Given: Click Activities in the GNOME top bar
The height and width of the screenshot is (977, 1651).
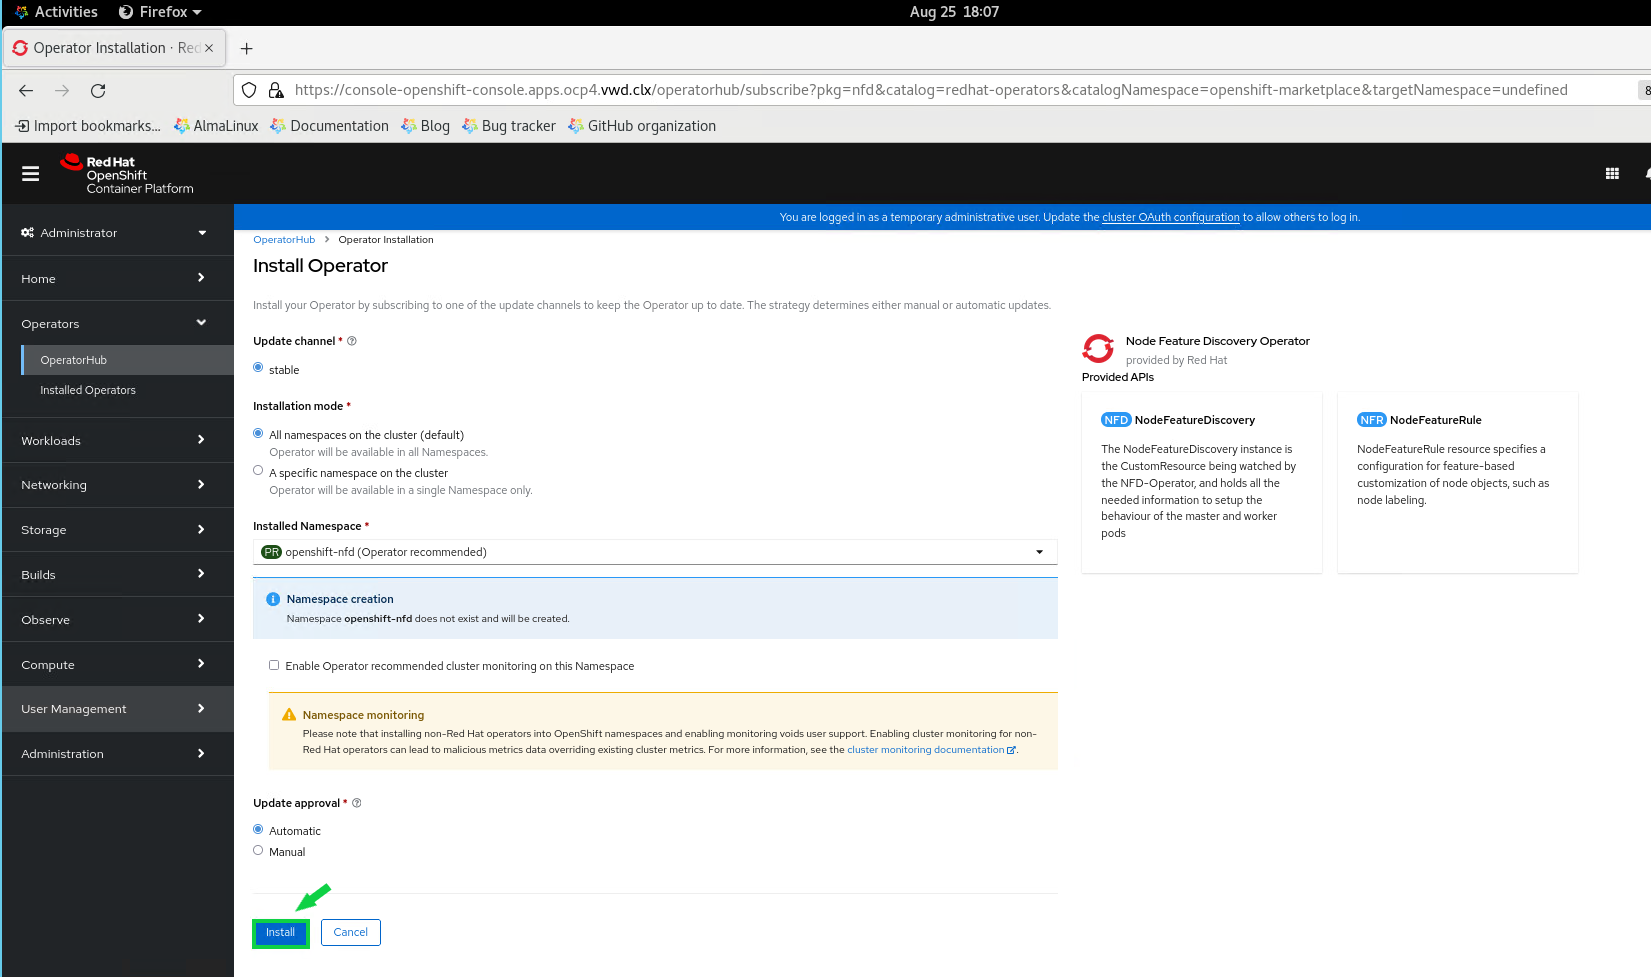Looking at the screenshot, I should (x=56, y=12).
